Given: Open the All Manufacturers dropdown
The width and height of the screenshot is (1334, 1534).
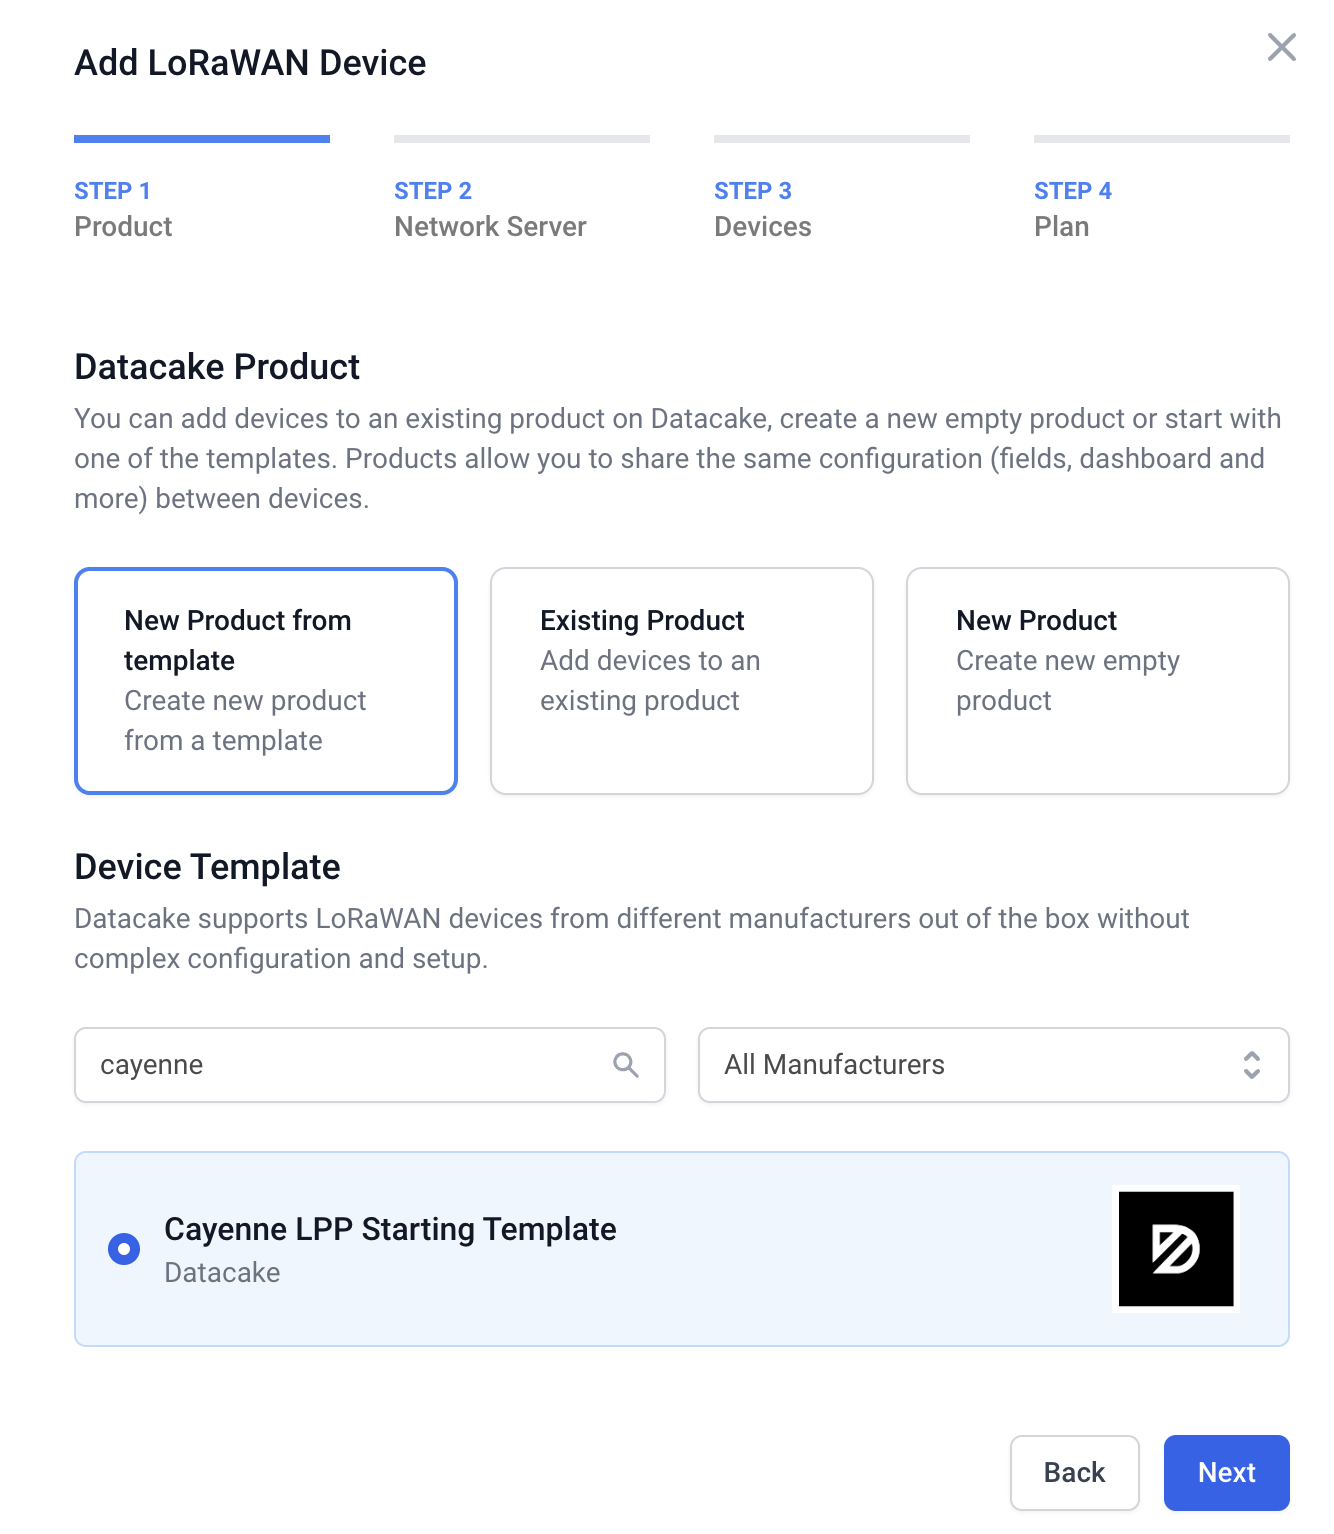Looking at the screenshot, I should (x=994, y=1065).
